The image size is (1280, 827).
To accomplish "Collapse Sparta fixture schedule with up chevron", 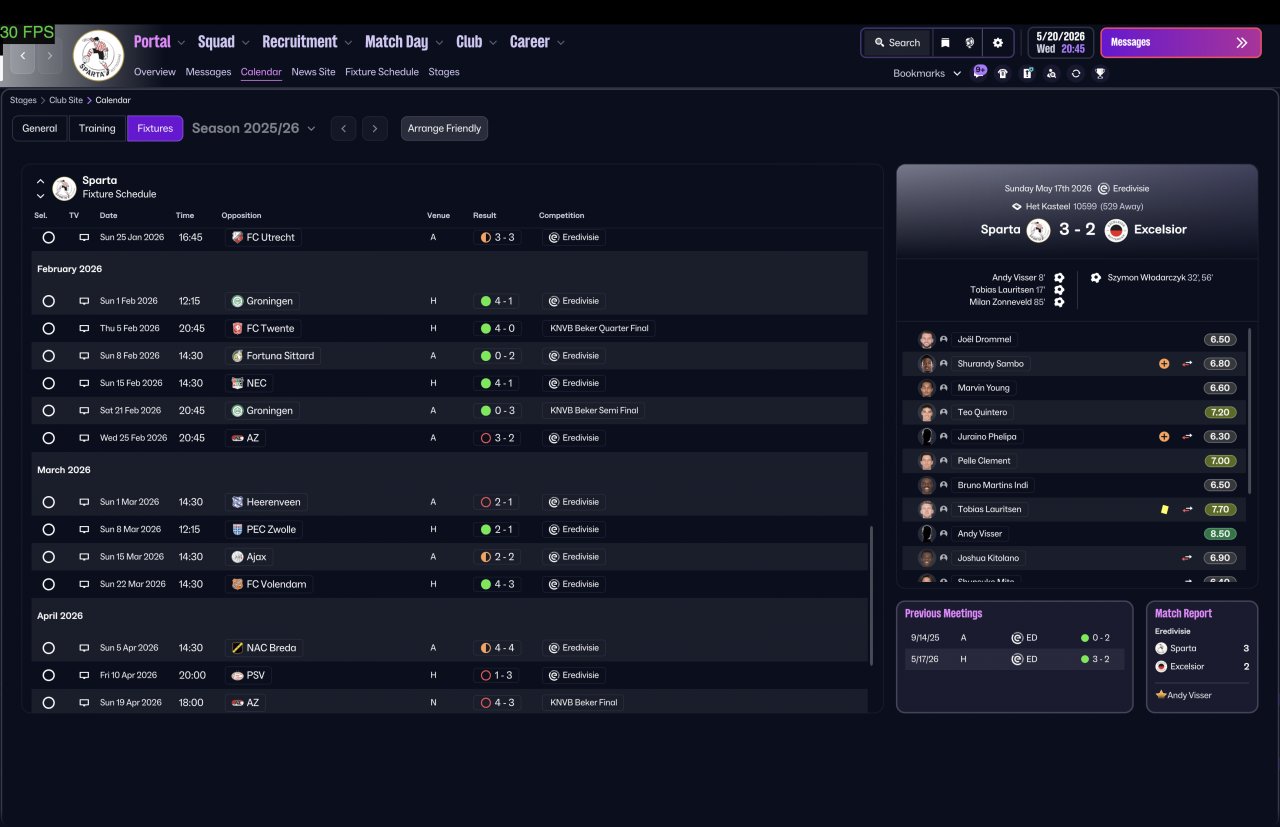I will pyautogui.click(x=40, y=182).
